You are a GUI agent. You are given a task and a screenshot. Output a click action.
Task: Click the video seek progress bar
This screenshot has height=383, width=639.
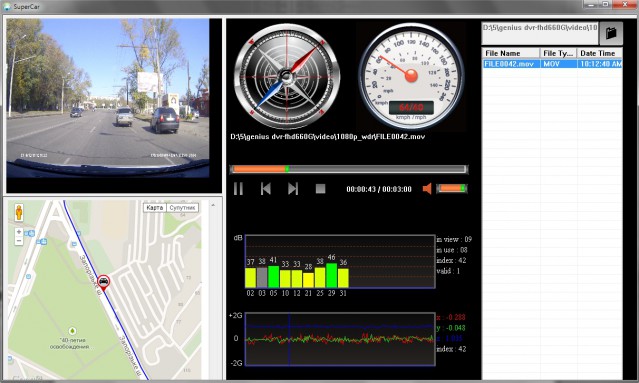point(349,169)
